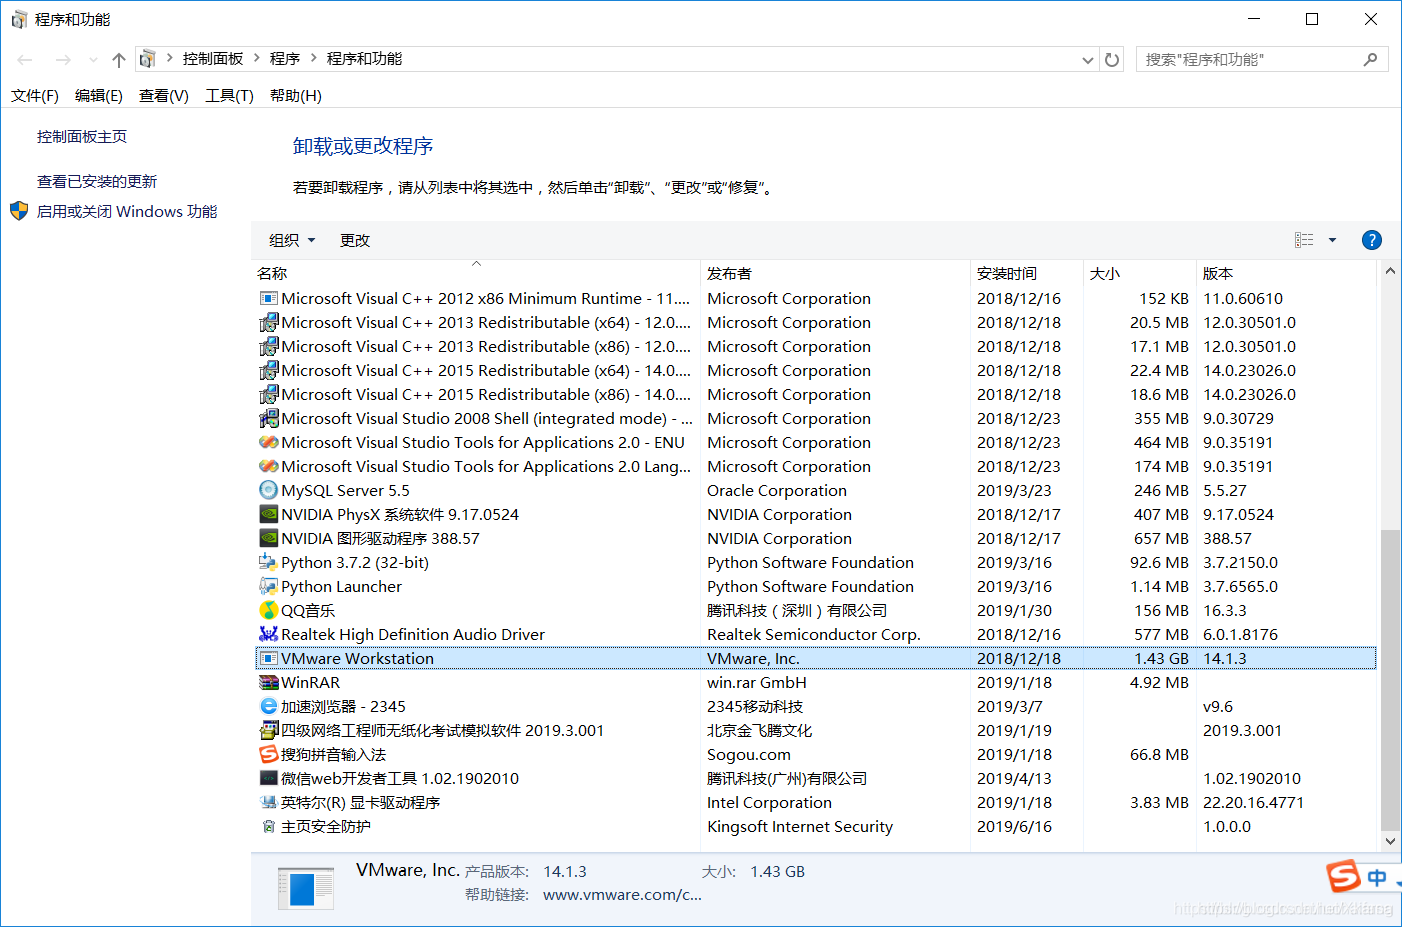Image resolution: width=1402 pixels, height=927 pixels.
Task: Click Realtek Semiconductor Corp. publisher cell
Action: click(814, 634)
